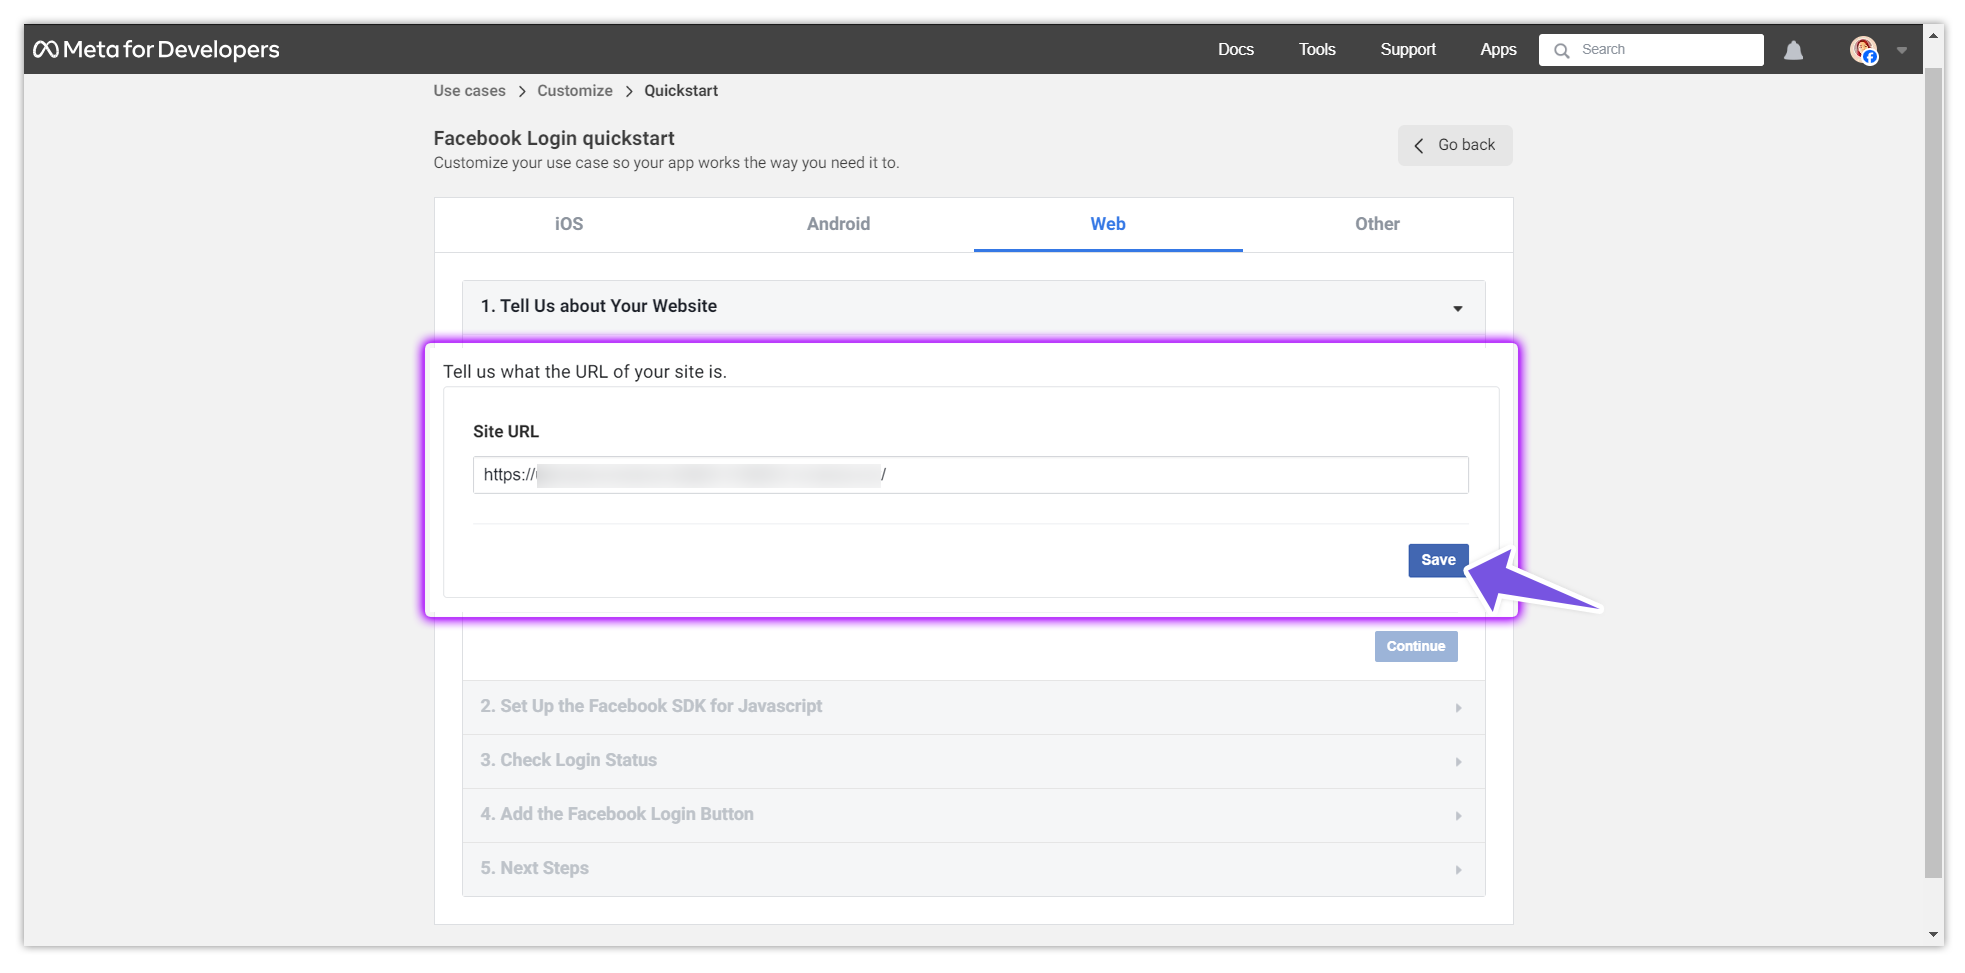This screenshot has height=973, width=1965.
Task: Click the Meta for Developers logo
Action: click(156, 48)
